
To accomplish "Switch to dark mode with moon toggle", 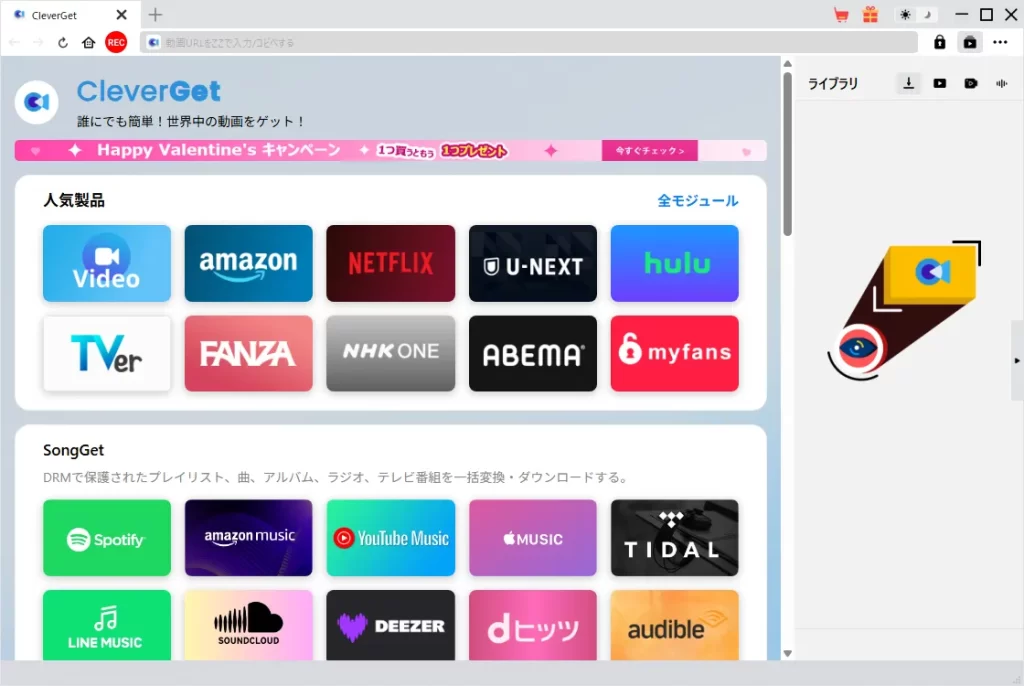I will click(927, 15).
